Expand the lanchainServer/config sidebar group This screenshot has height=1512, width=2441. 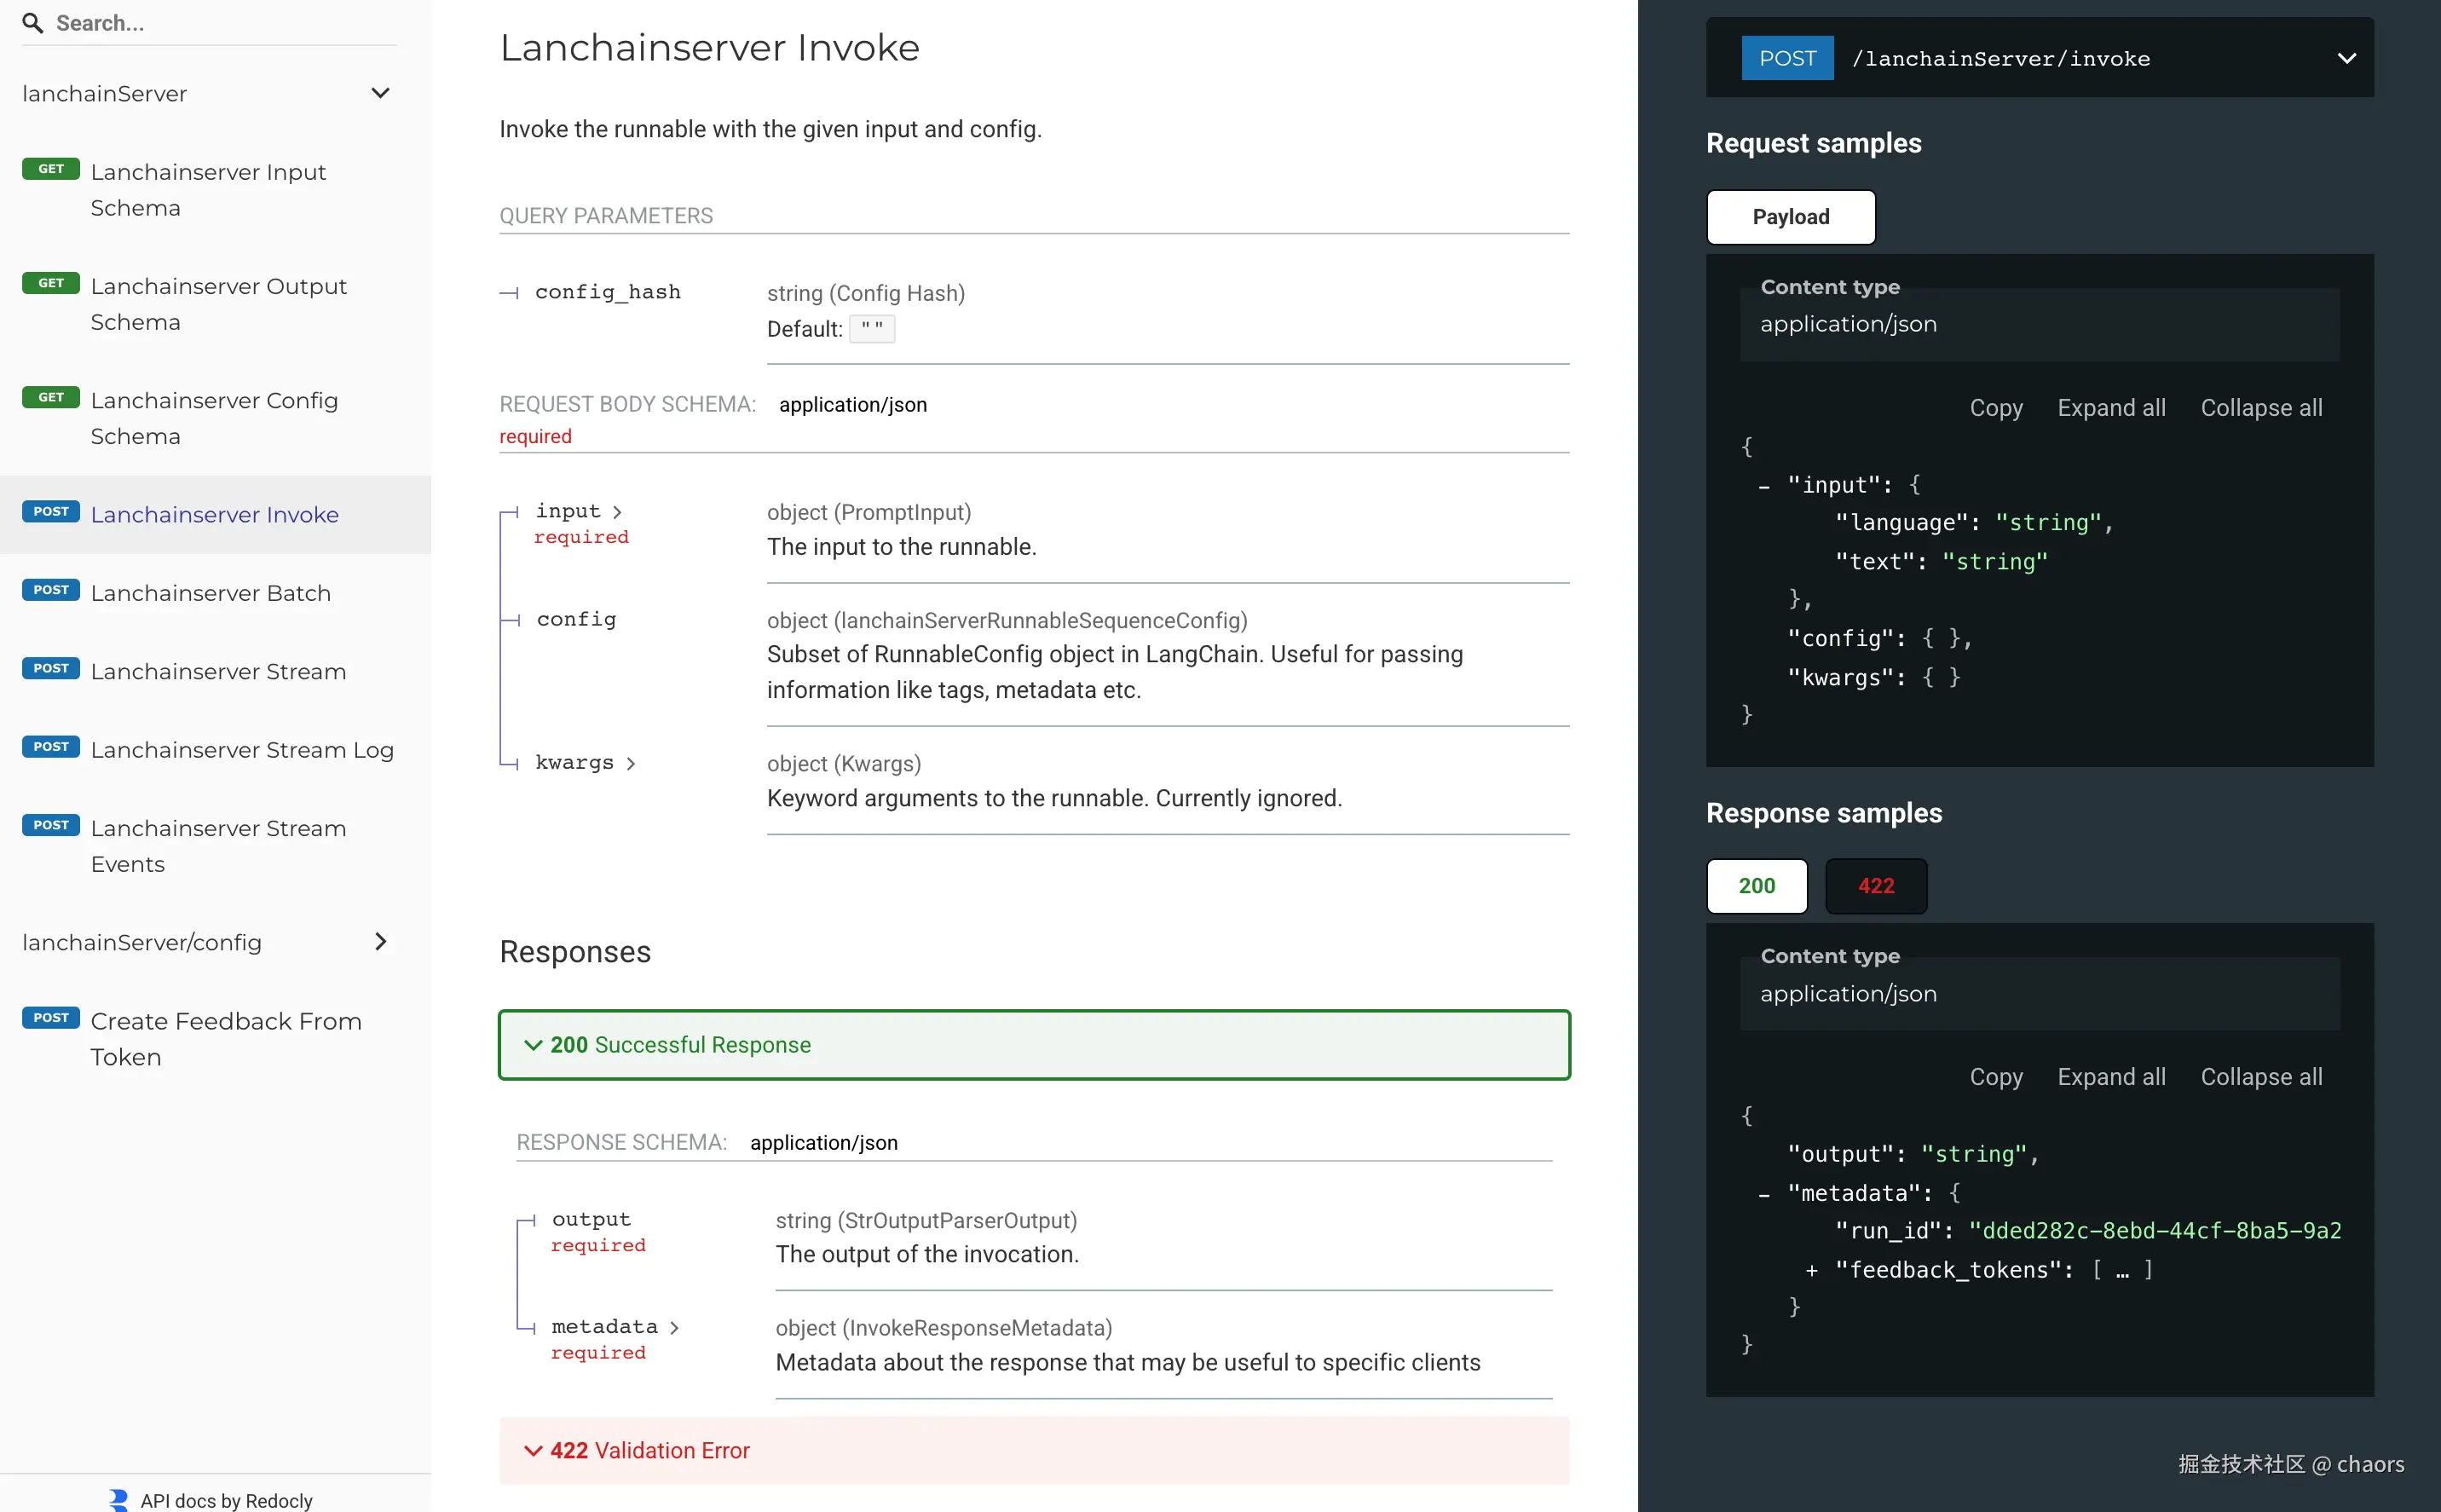click(x=380, y=941)
